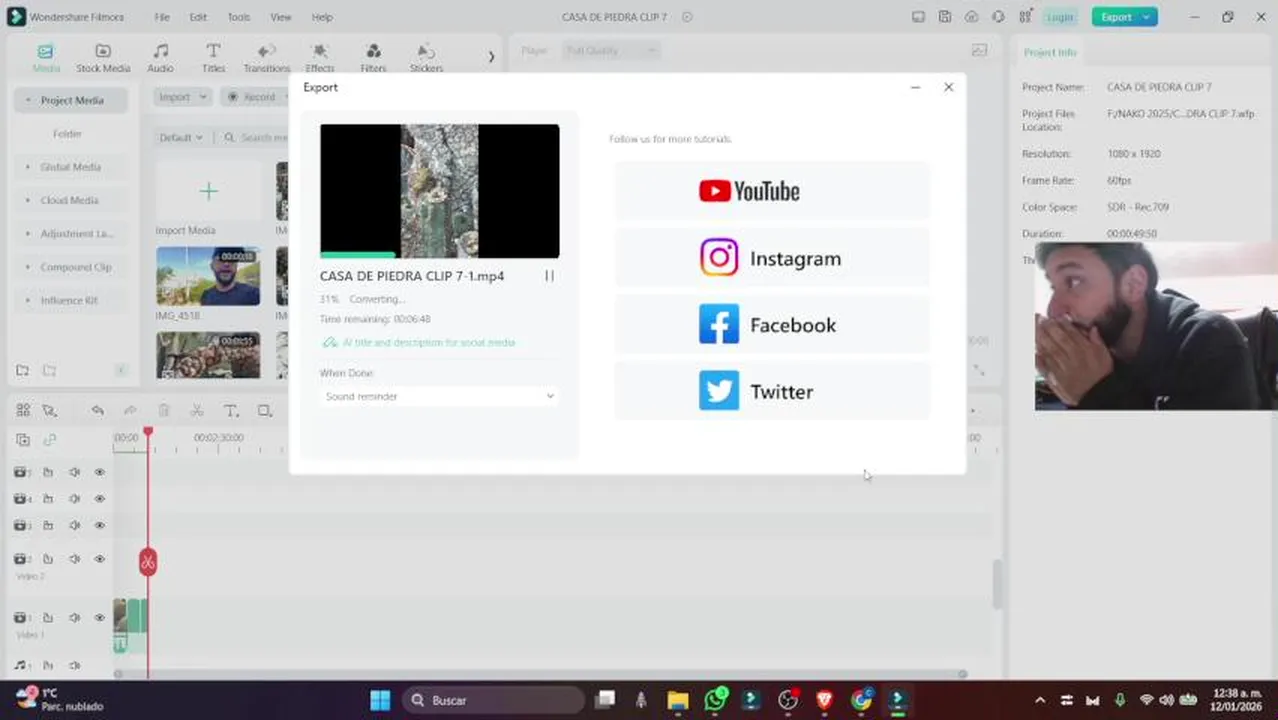Open the Import dropdown
This screenshot has height=720, width=1278.
[182, 97]
